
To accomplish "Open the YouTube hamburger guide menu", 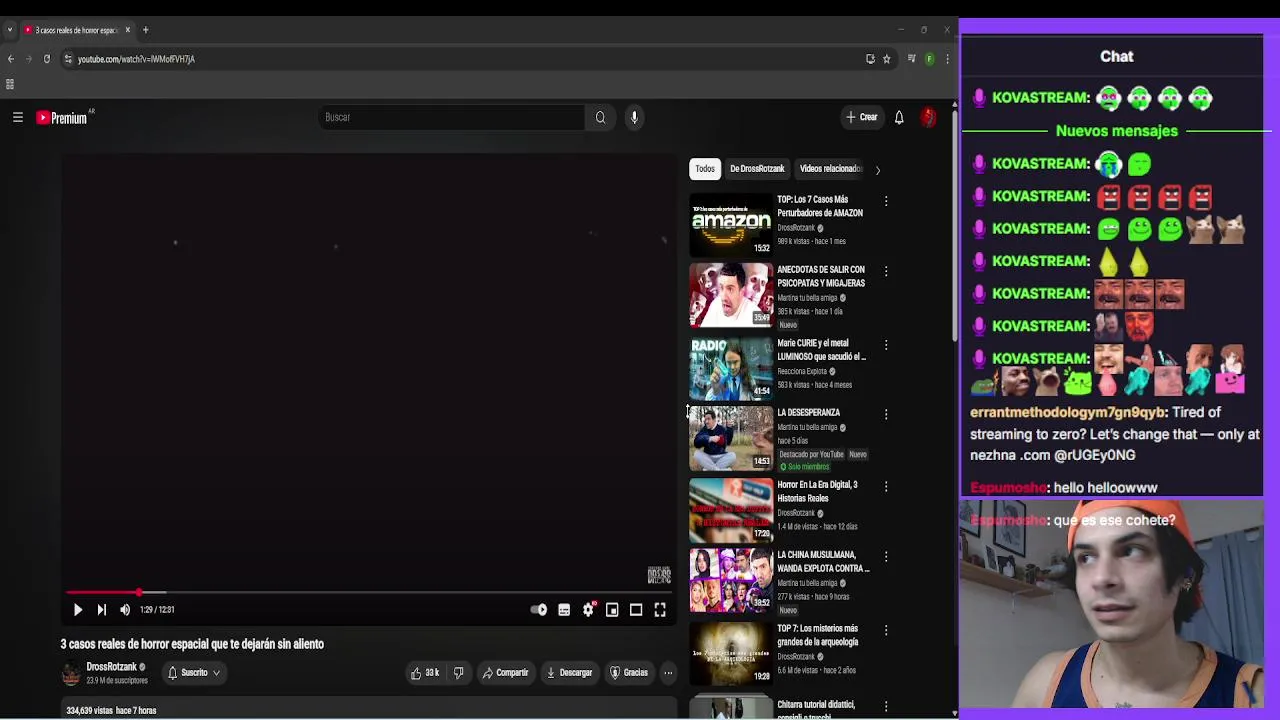I will pos(17,117).
